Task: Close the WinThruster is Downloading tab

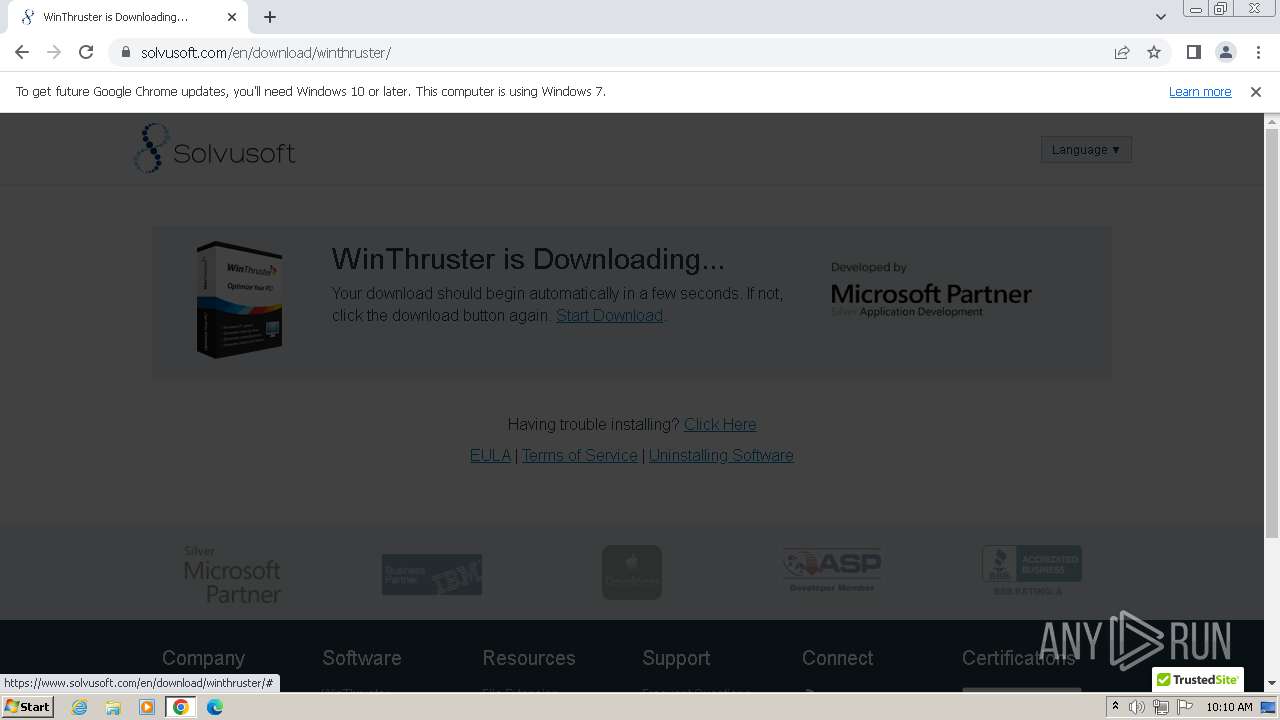Action: (232, 17)
